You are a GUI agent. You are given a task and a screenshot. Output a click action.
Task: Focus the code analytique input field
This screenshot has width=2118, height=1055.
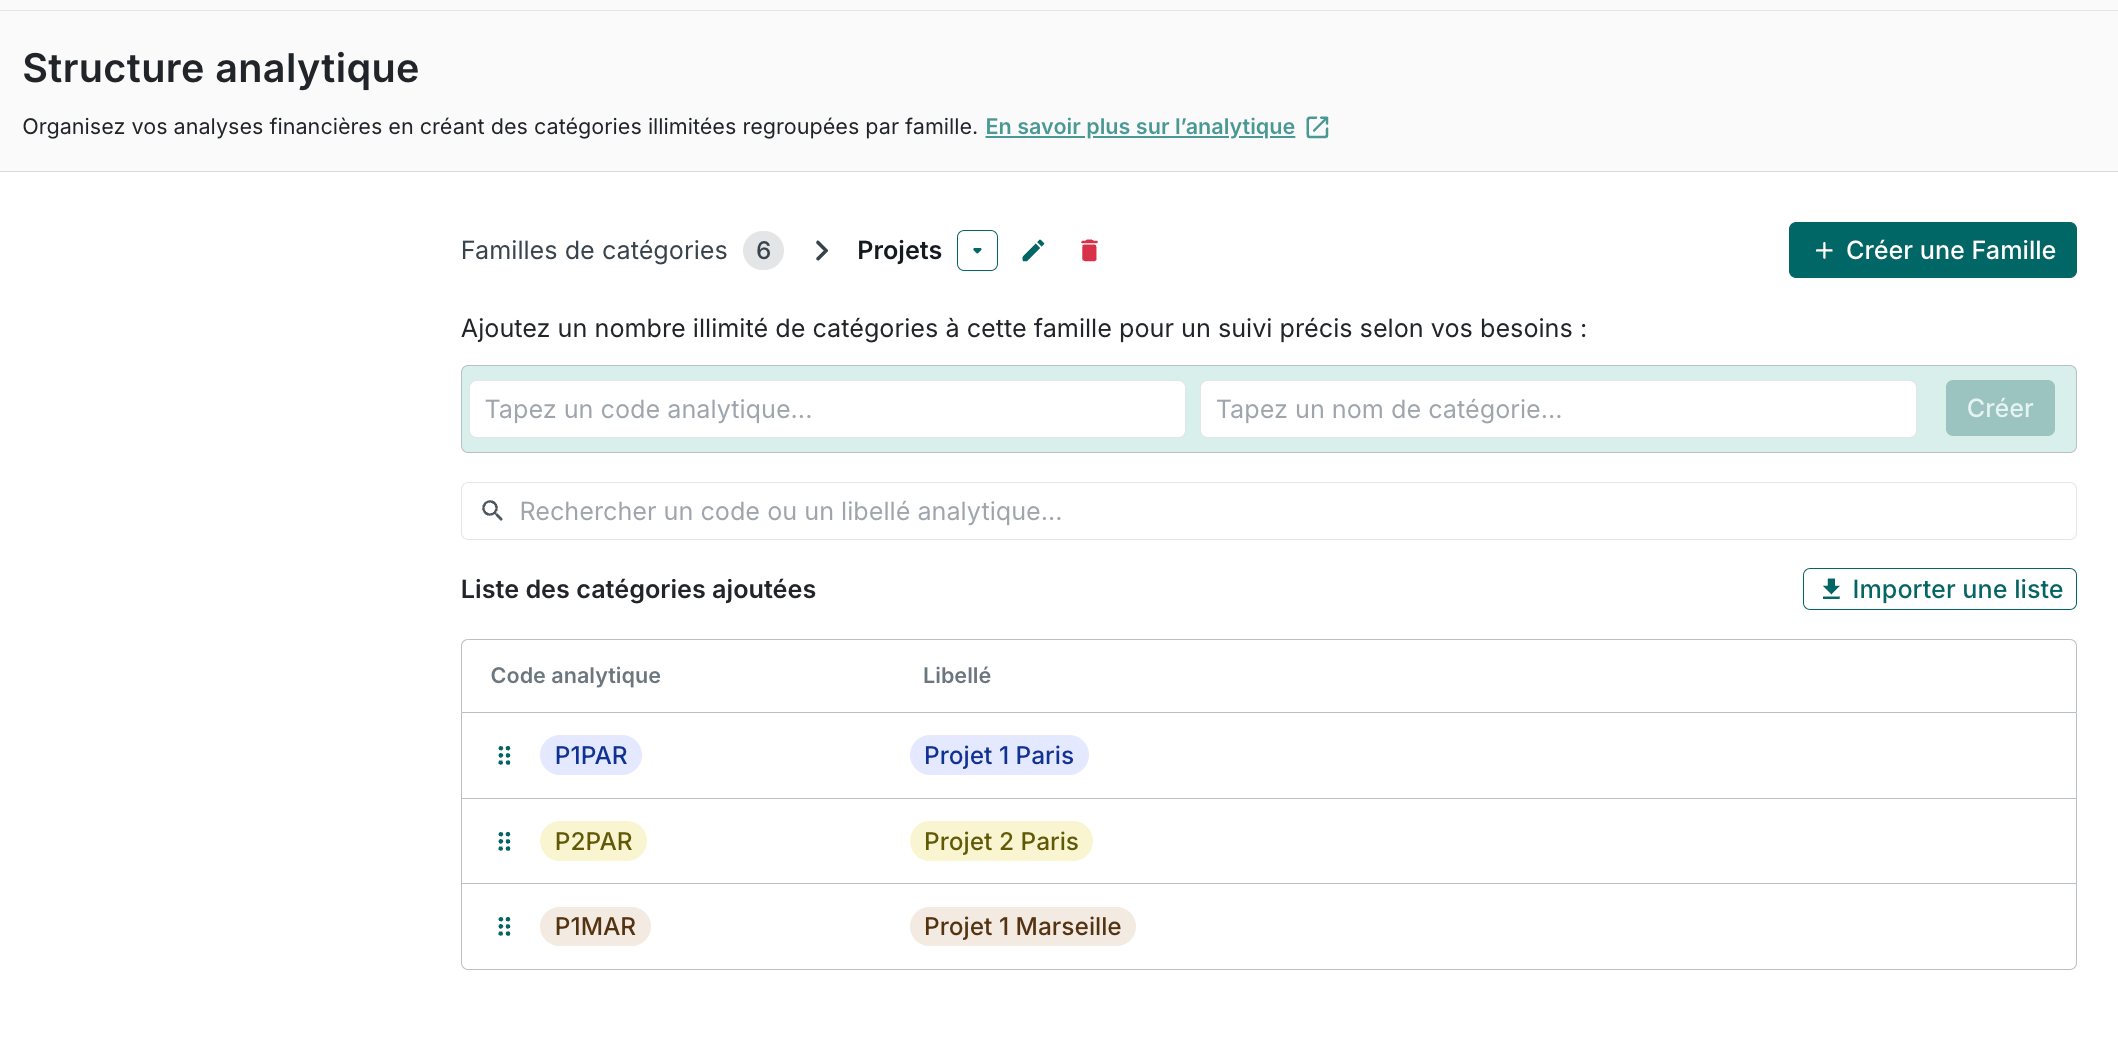pyautogui.click(x=827, y=409)
